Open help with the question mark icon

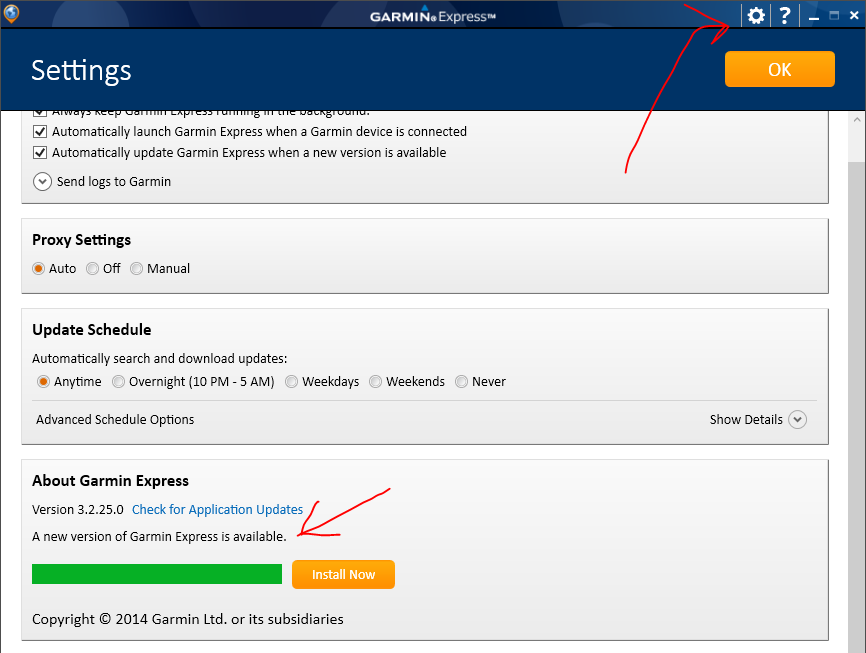[785, 15]
